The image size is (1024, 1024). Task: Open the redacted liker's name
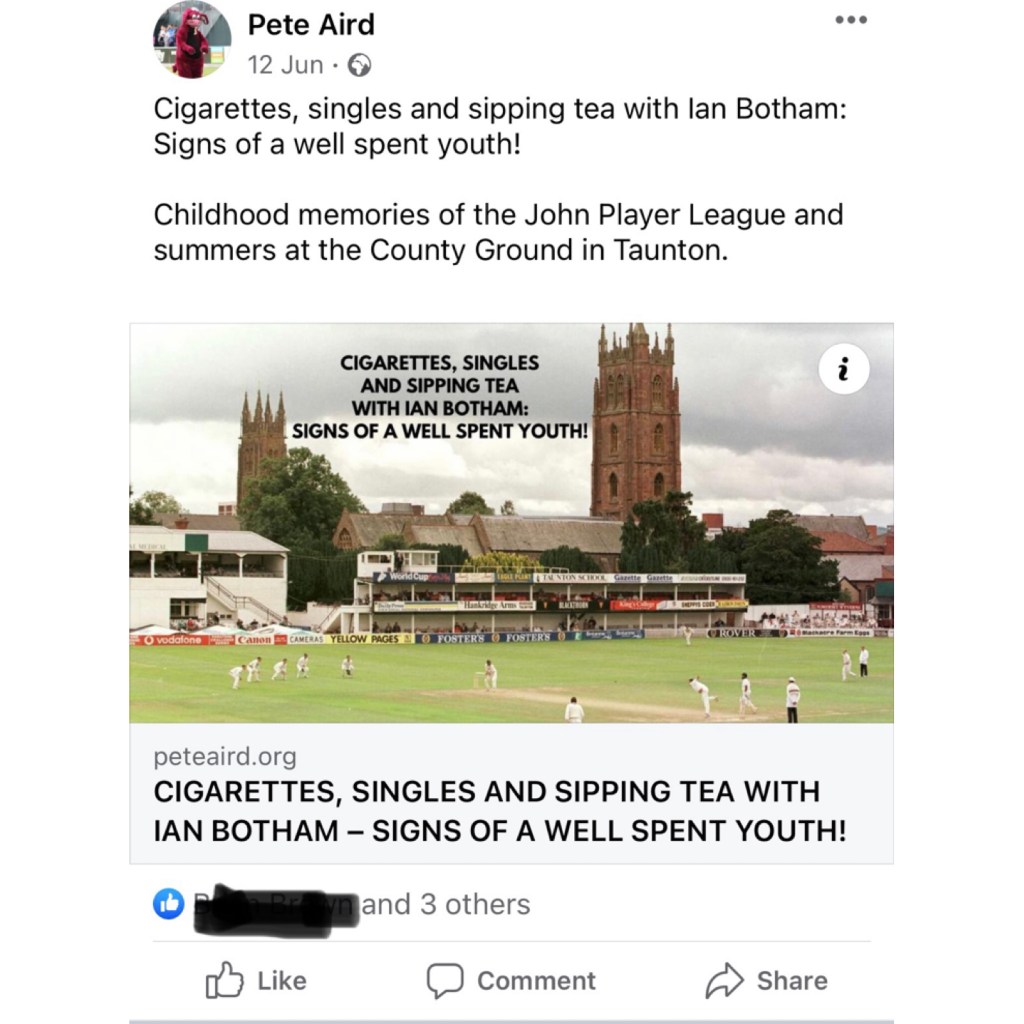(273, 906)
